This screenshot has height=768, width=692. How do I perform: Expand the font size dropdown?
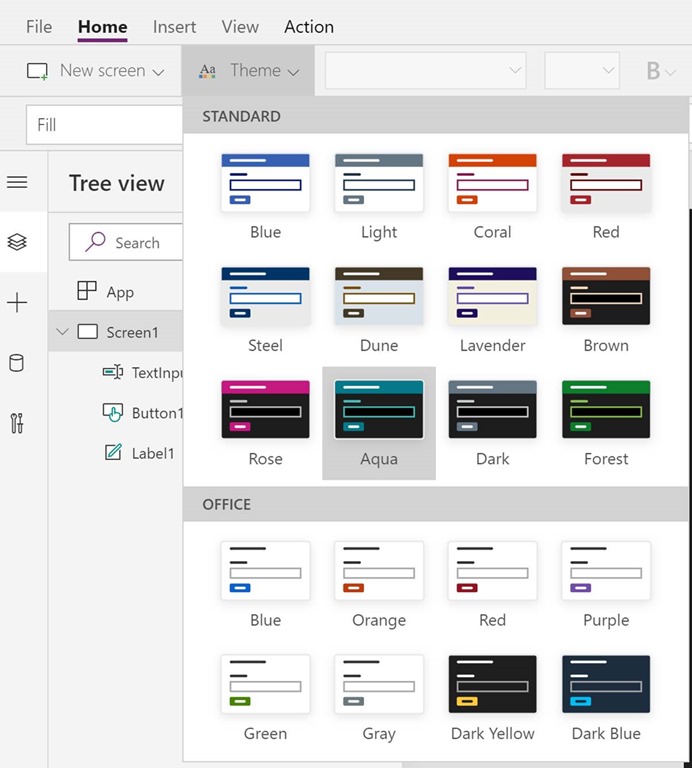click(581, 71)
